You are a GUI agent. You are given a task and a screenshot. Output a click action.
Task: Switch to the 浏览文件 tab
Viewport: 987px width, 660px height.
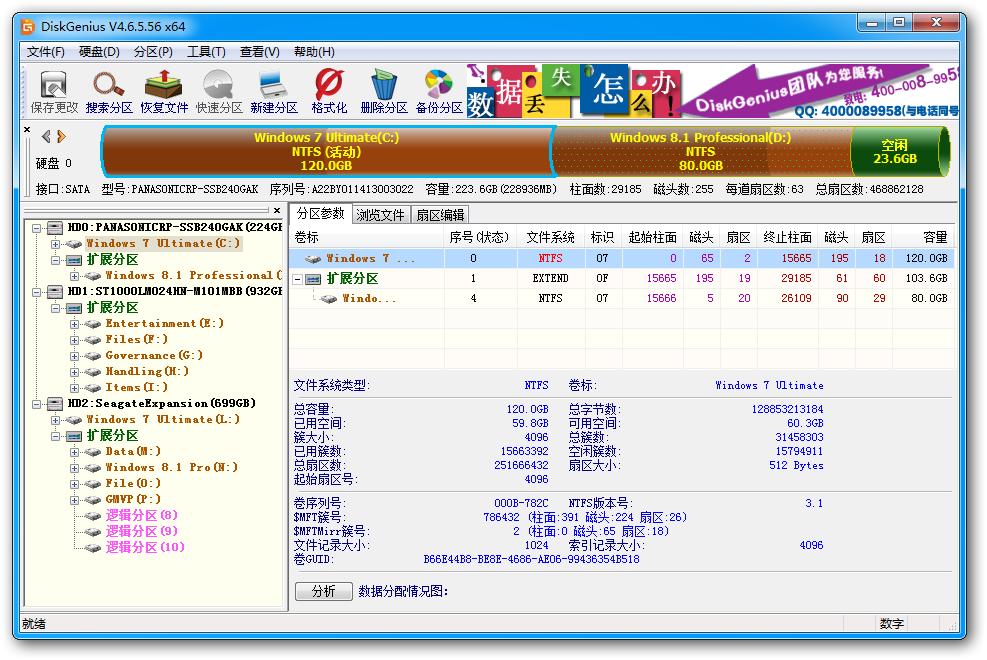380,214
